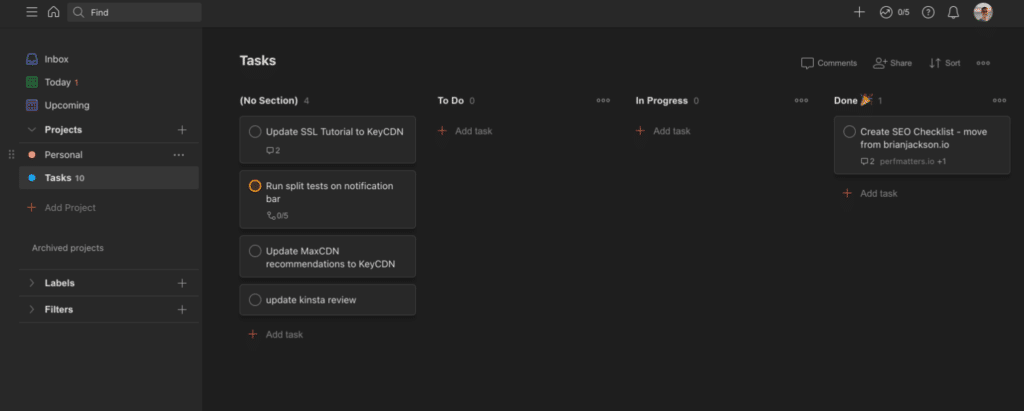Add task in In Progress column

(x=664, y=131)
